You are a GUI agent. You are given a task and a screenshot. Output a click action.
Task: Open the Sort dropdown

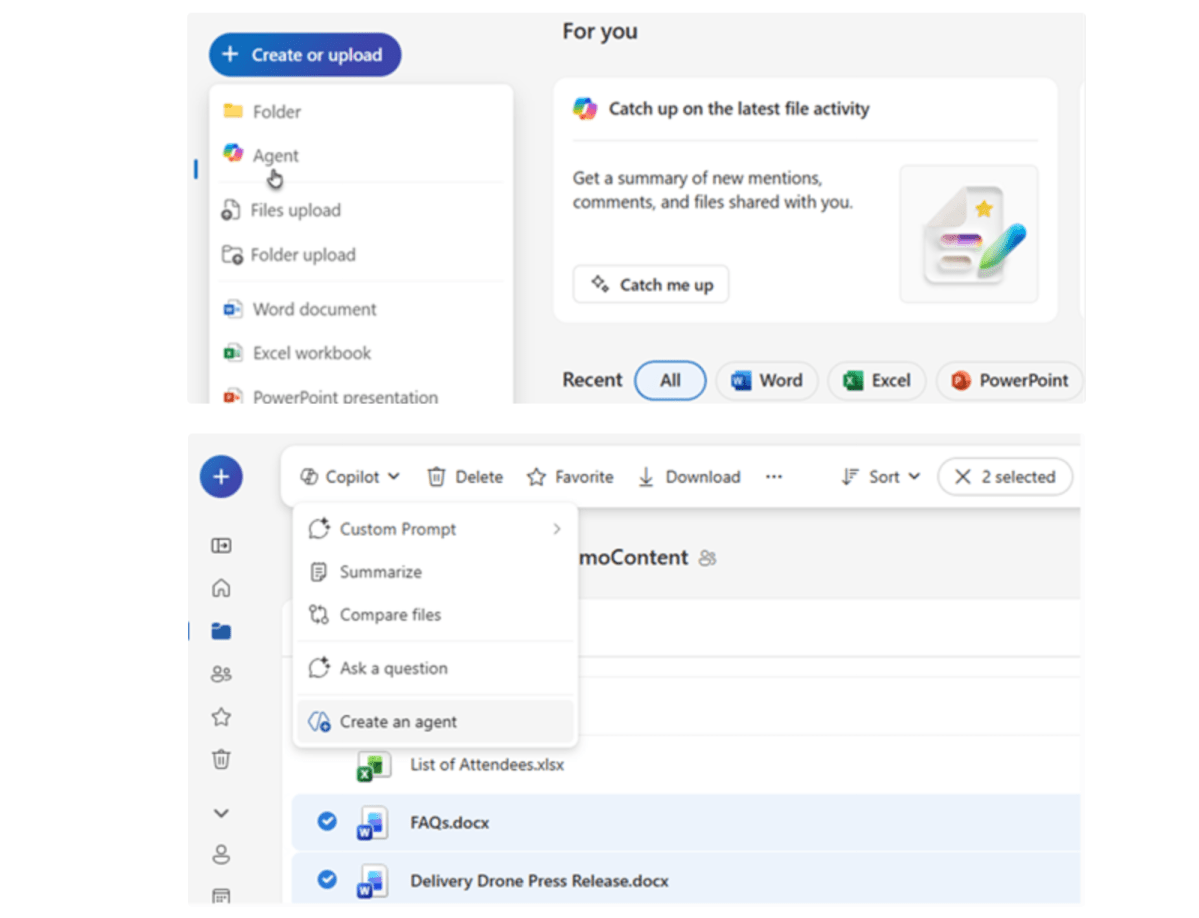[881, 477]
